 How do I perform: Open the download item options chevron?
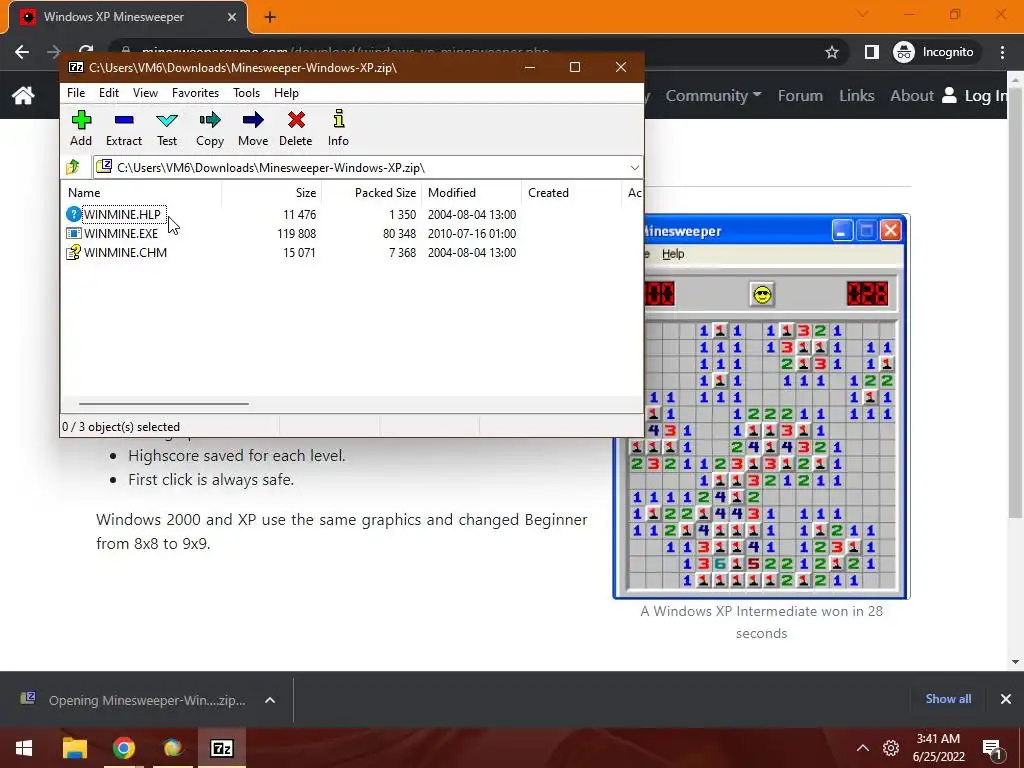tap(270, 700)
